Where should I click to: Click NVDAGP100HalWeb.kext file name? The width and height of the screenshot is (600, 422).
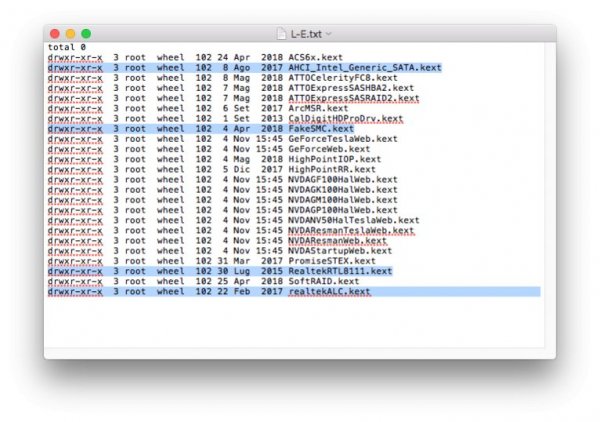pyautogui.click(x=343, y=210)
